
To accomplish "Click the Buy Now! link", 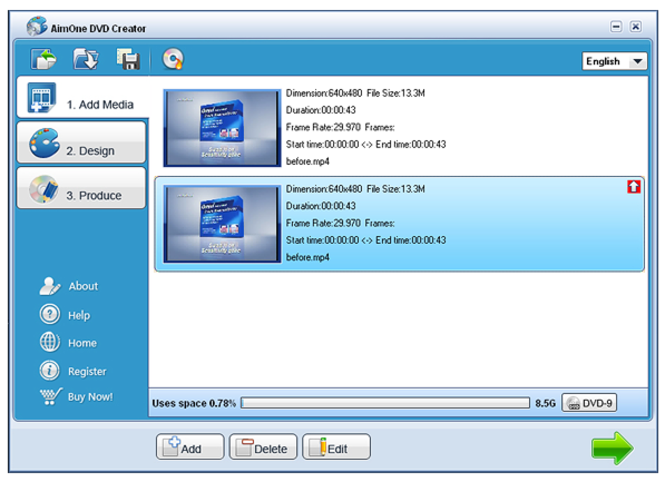I will 90,397.
